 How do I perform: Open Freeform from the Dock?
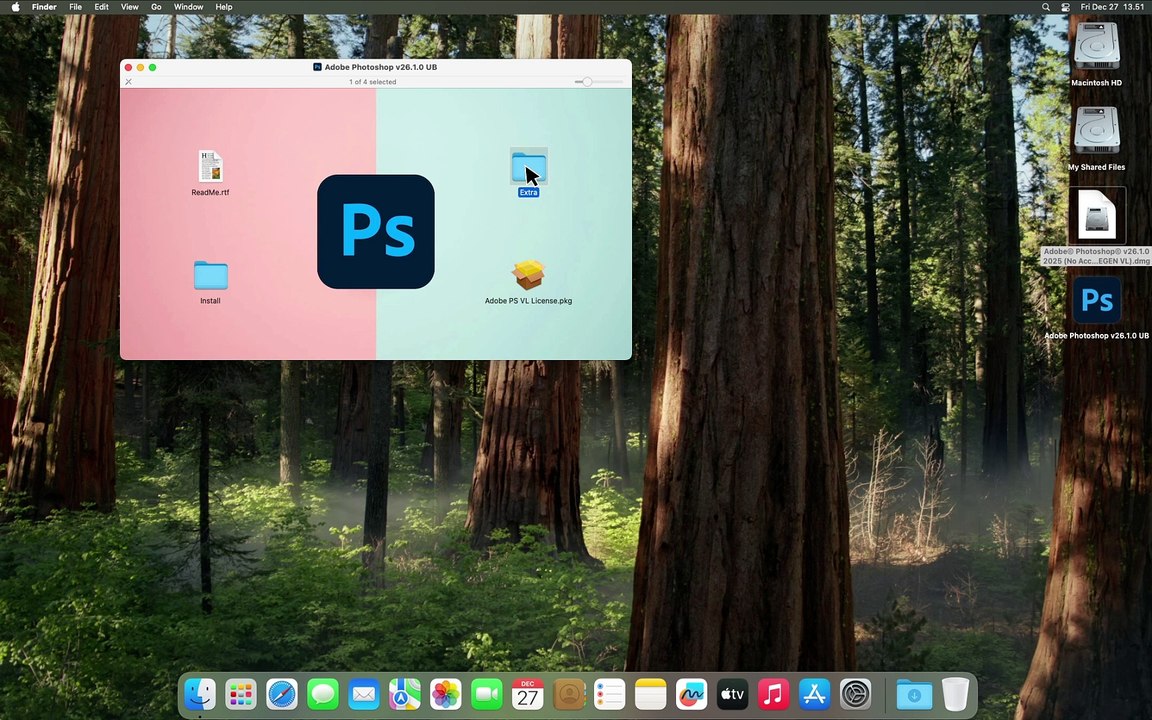(691, 694)
